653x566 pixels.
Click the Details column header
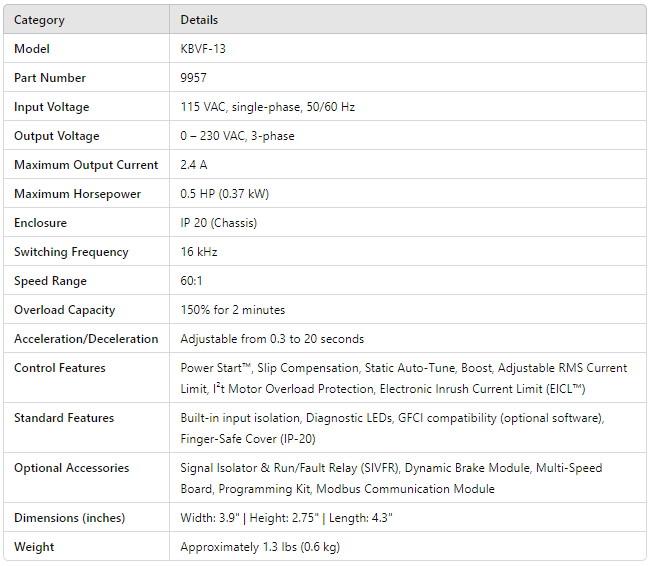coord(199,20)
